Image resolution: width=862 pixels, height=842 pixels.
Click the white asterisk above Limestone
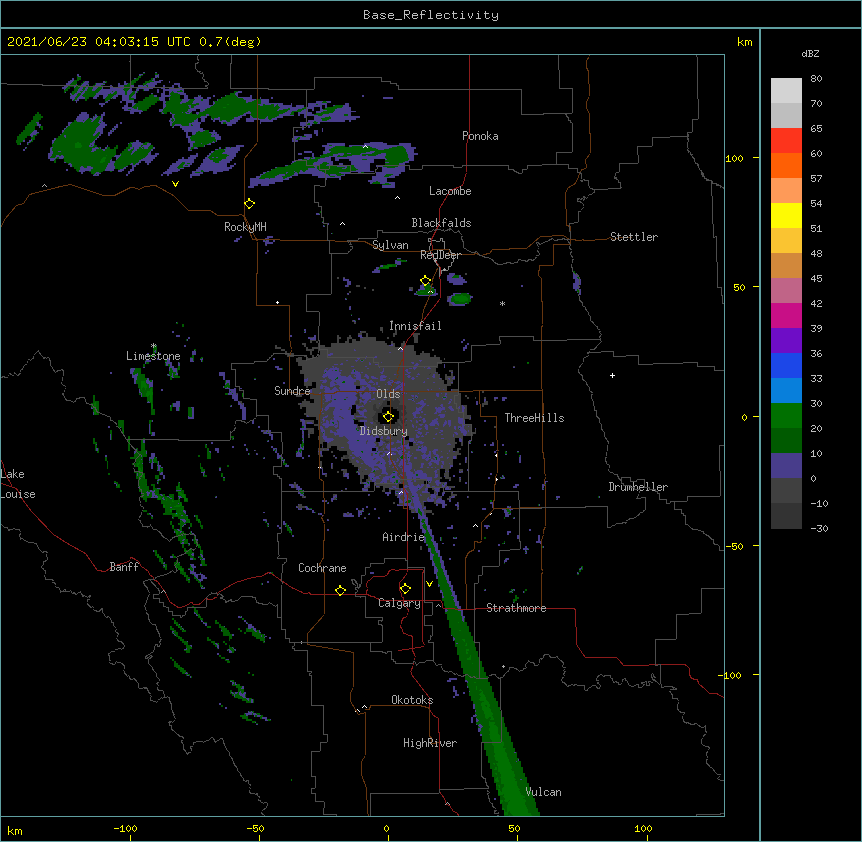[154, 346]
